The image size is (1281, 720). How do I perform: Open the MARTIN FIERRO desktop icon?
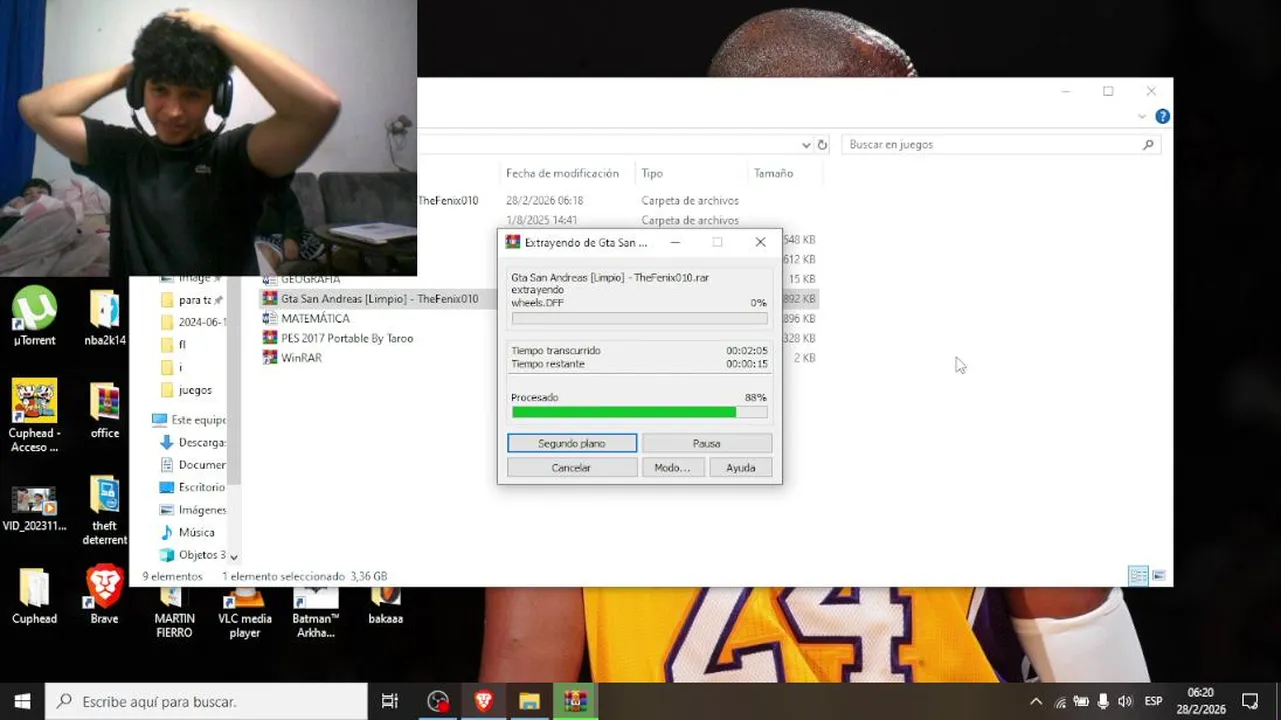click(174, 612)
